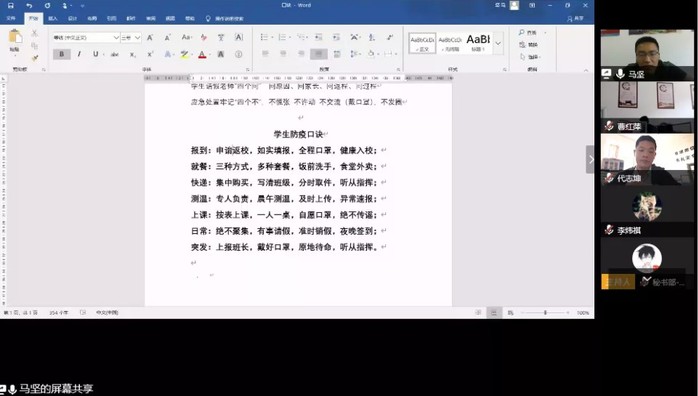Screen dimensions: 698x396
Task: Open the File menu tab
Action: [x=11, y=19]
